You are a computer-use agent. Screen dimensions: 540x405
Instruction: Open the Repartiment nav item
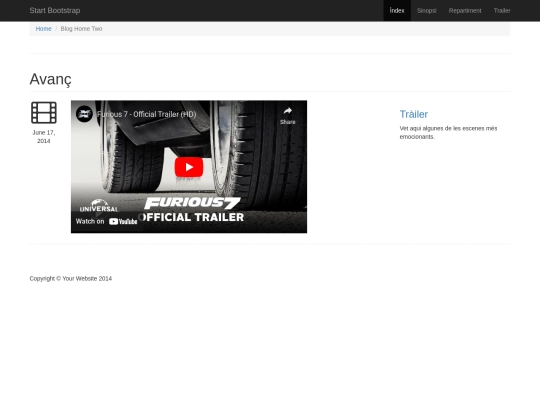[465, 11]
